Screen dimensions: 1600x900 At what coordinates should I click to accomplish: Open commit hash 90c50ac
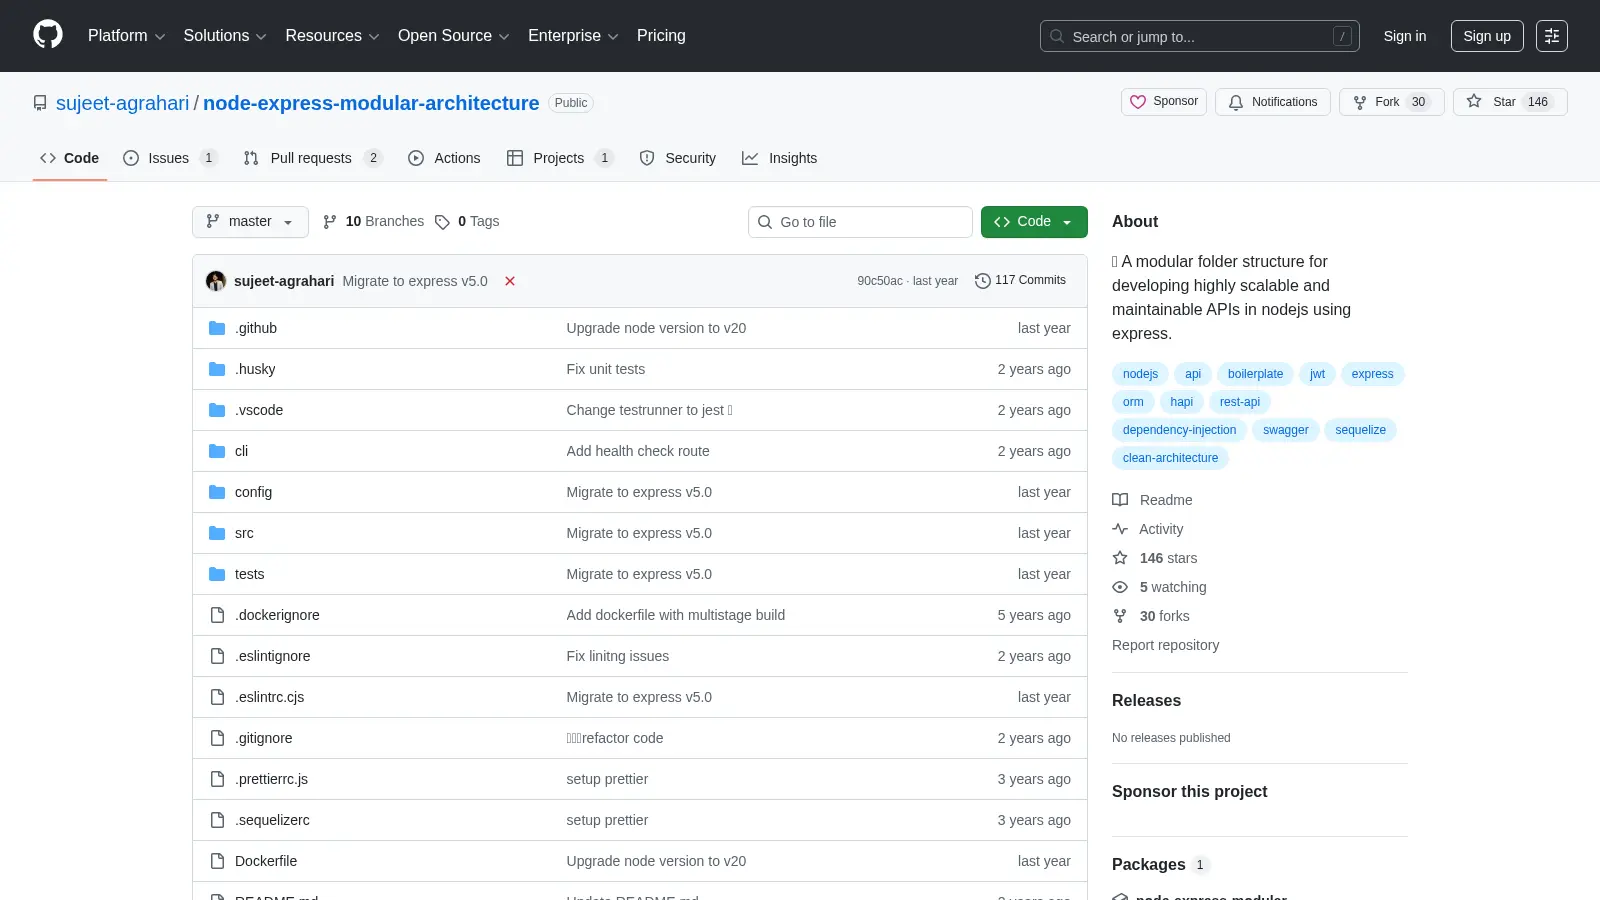[879, 281]
